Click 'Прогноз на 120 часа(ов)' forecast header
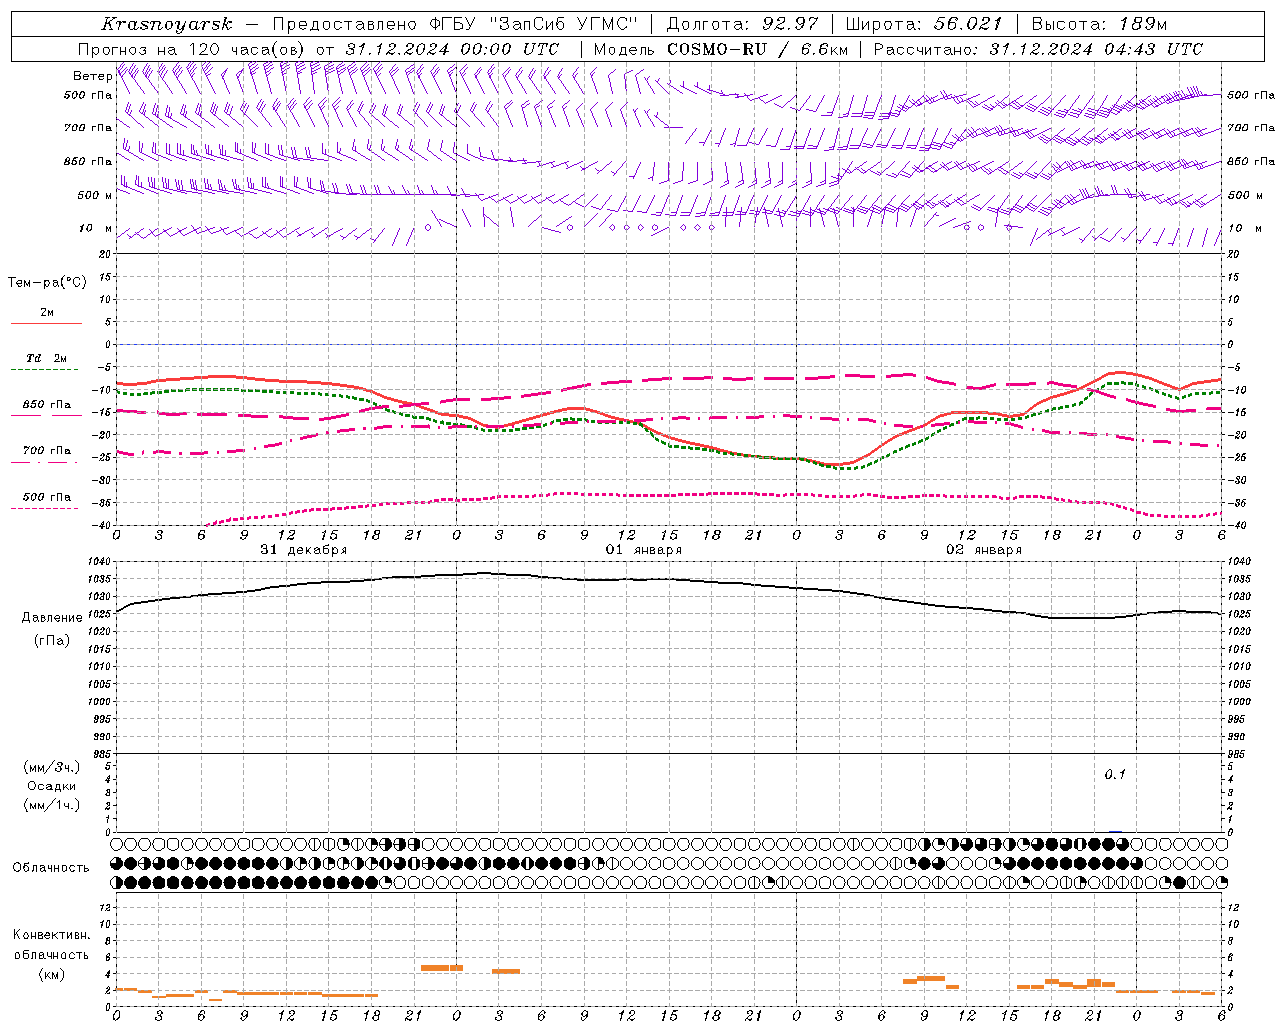 192,49
